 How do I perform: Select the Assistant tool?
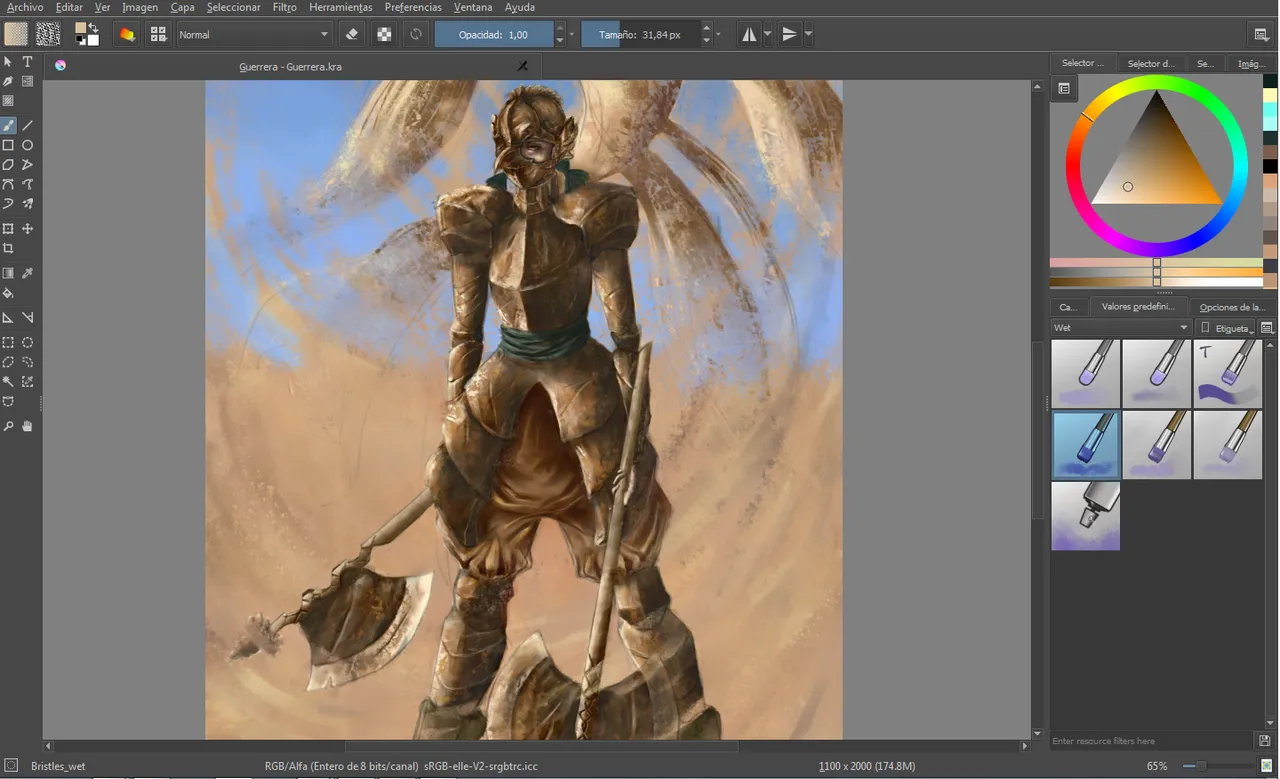coord(8,318)
